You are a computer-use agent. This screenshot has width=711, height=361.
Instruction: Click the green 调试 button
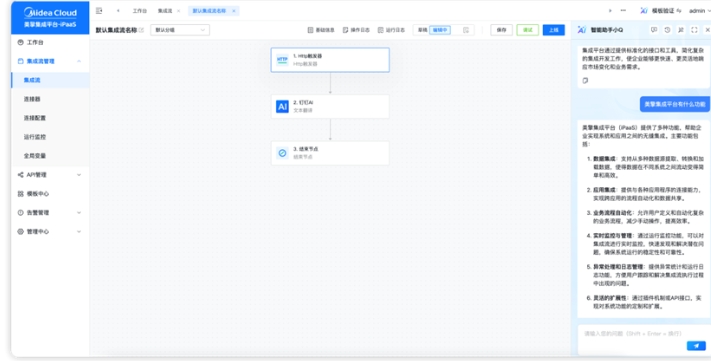(x=527, y=30)
